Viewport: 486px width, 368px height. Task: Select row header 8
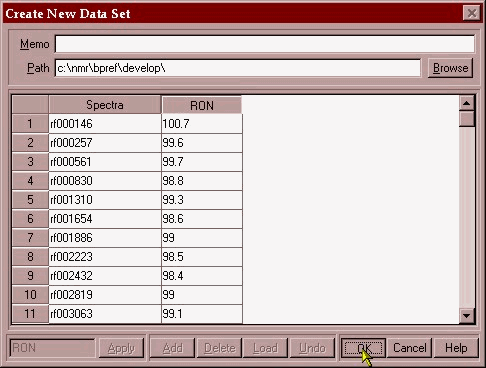30,257
